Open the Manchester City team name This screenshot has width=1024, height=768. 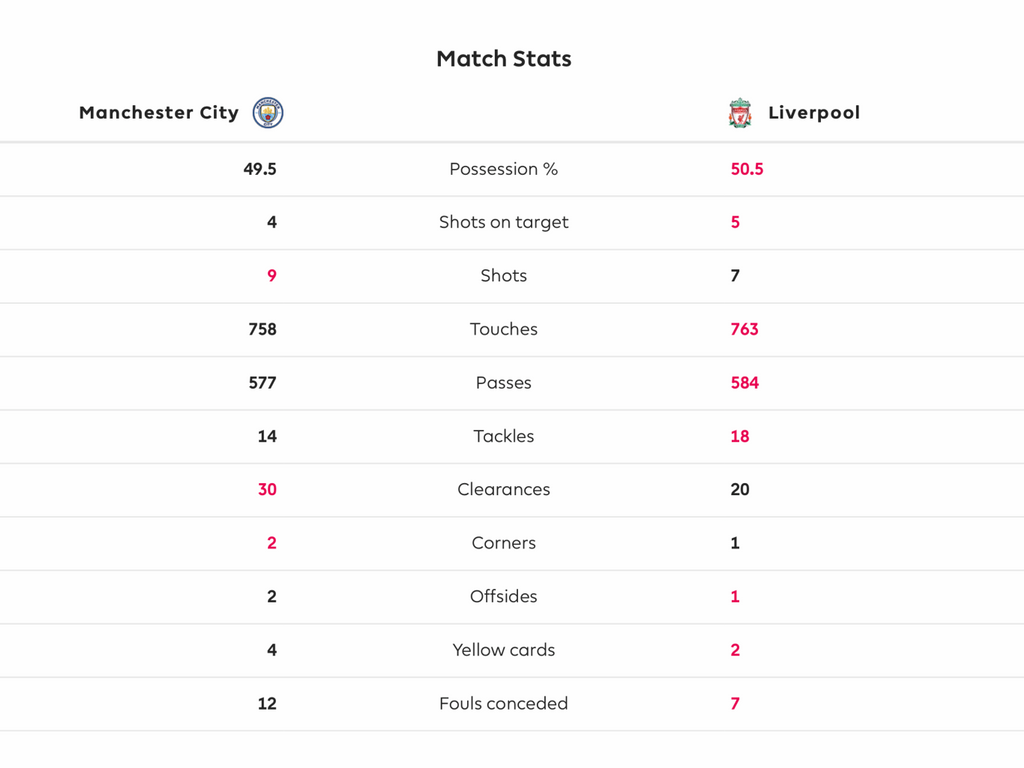[159, 113]
